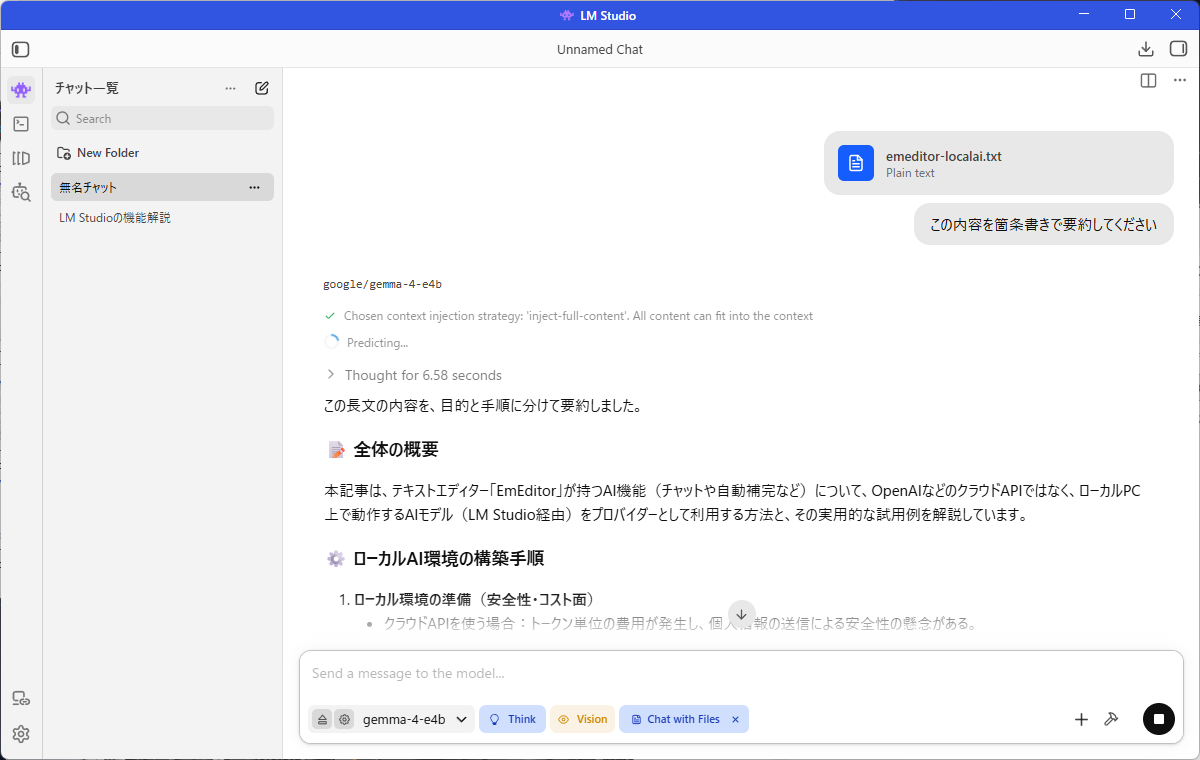1200x760 pixels.
Task: Open the settings gear in sidebar
Action: click(21, 734)
